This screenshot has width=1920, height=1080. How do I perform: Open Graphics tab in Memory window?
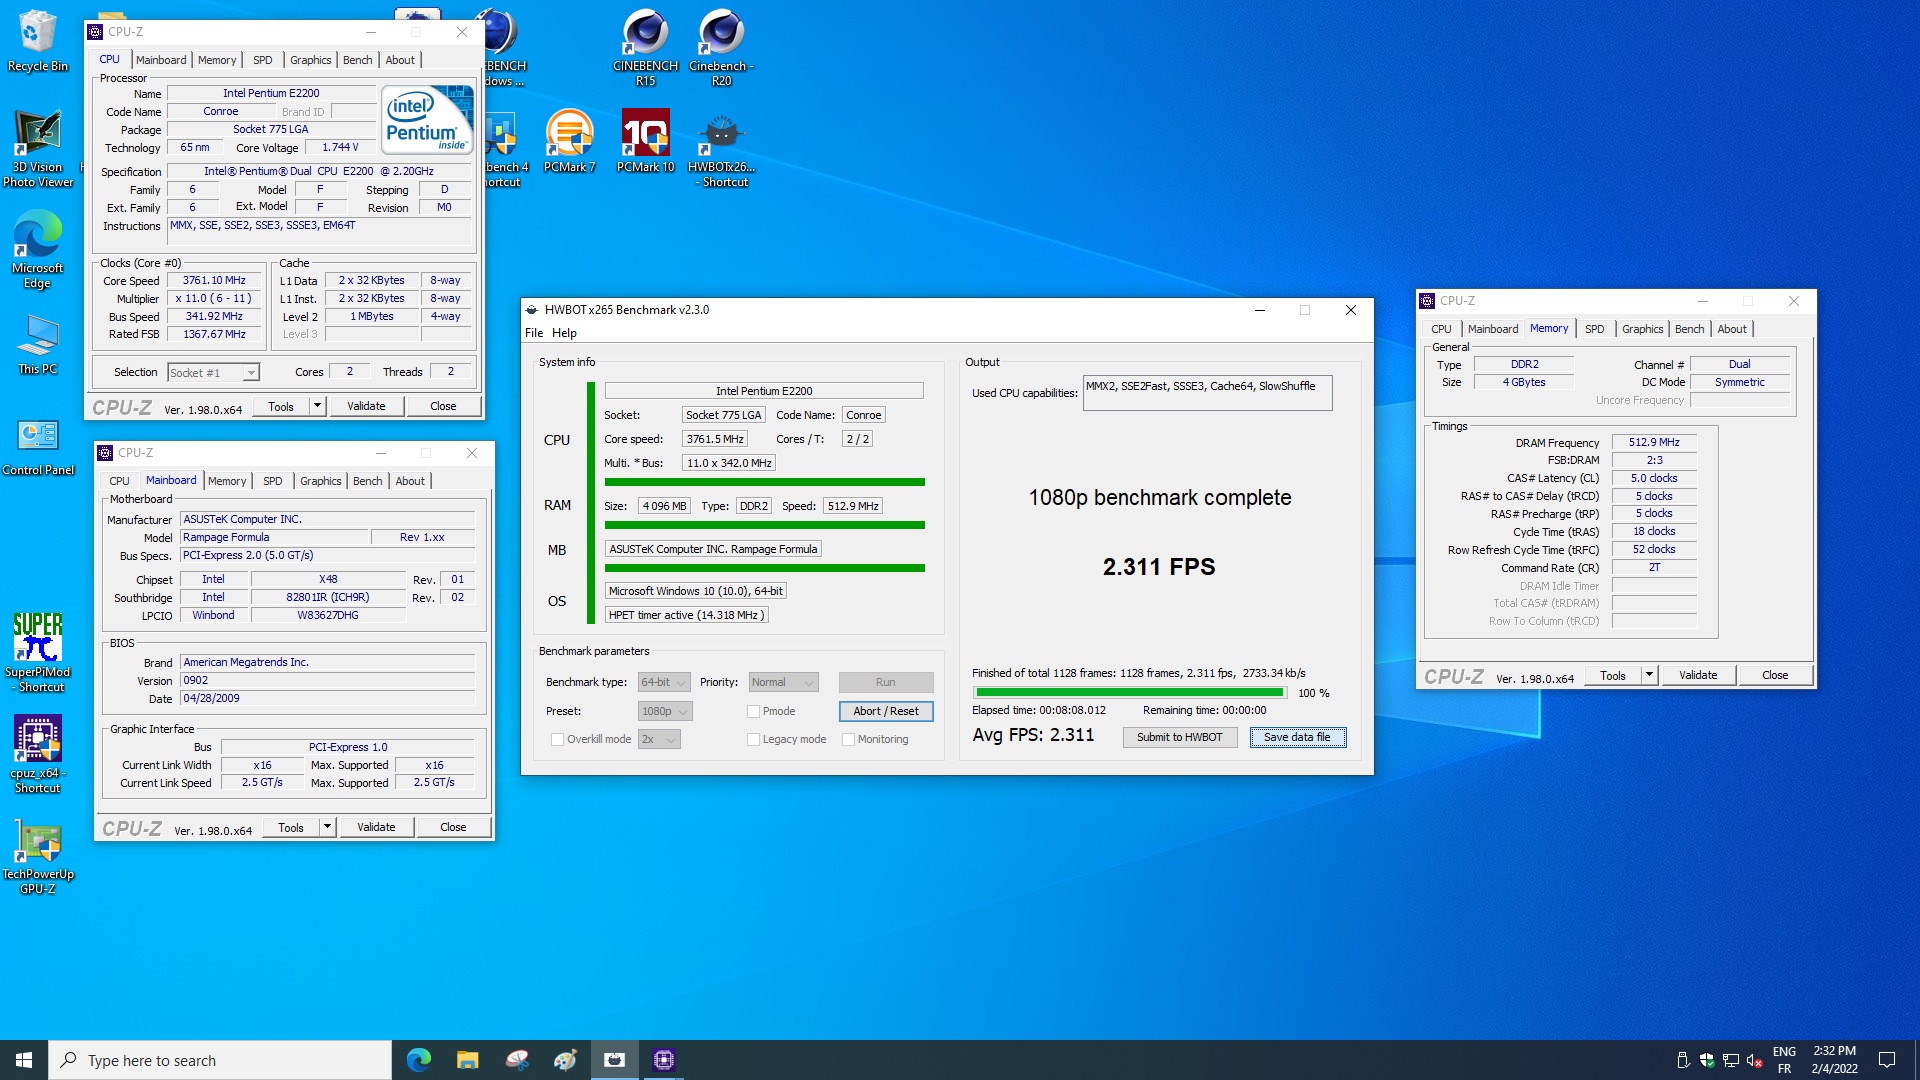click(1642, 329)
